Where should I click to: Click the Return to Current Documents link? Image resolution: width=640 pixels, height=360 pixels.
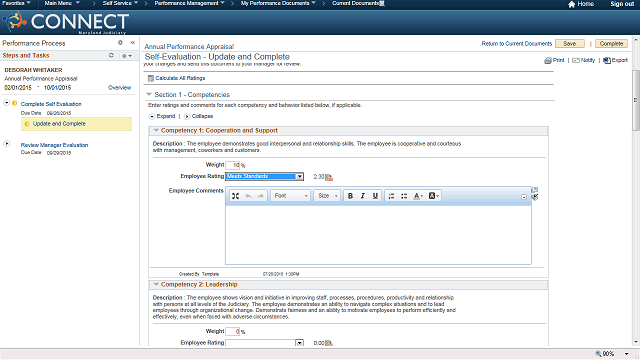517,44
